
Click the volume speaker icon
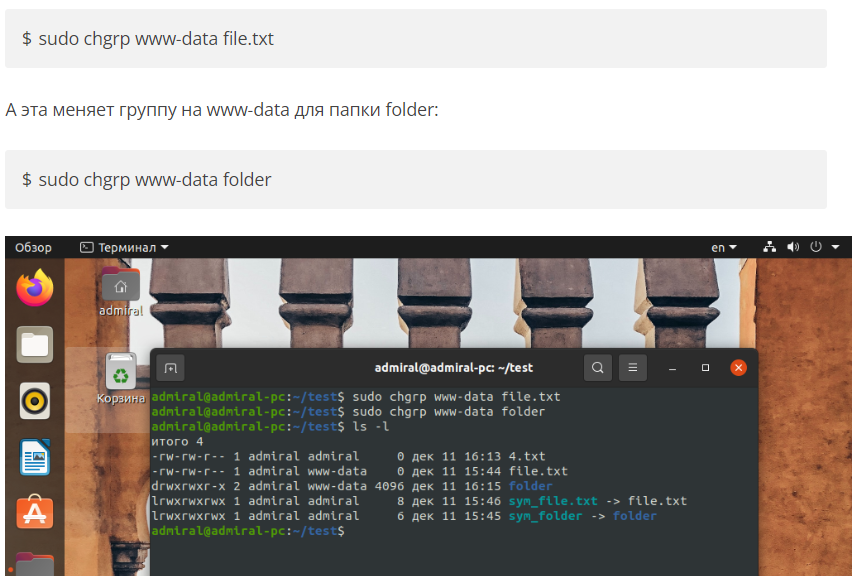click(793, 247)
